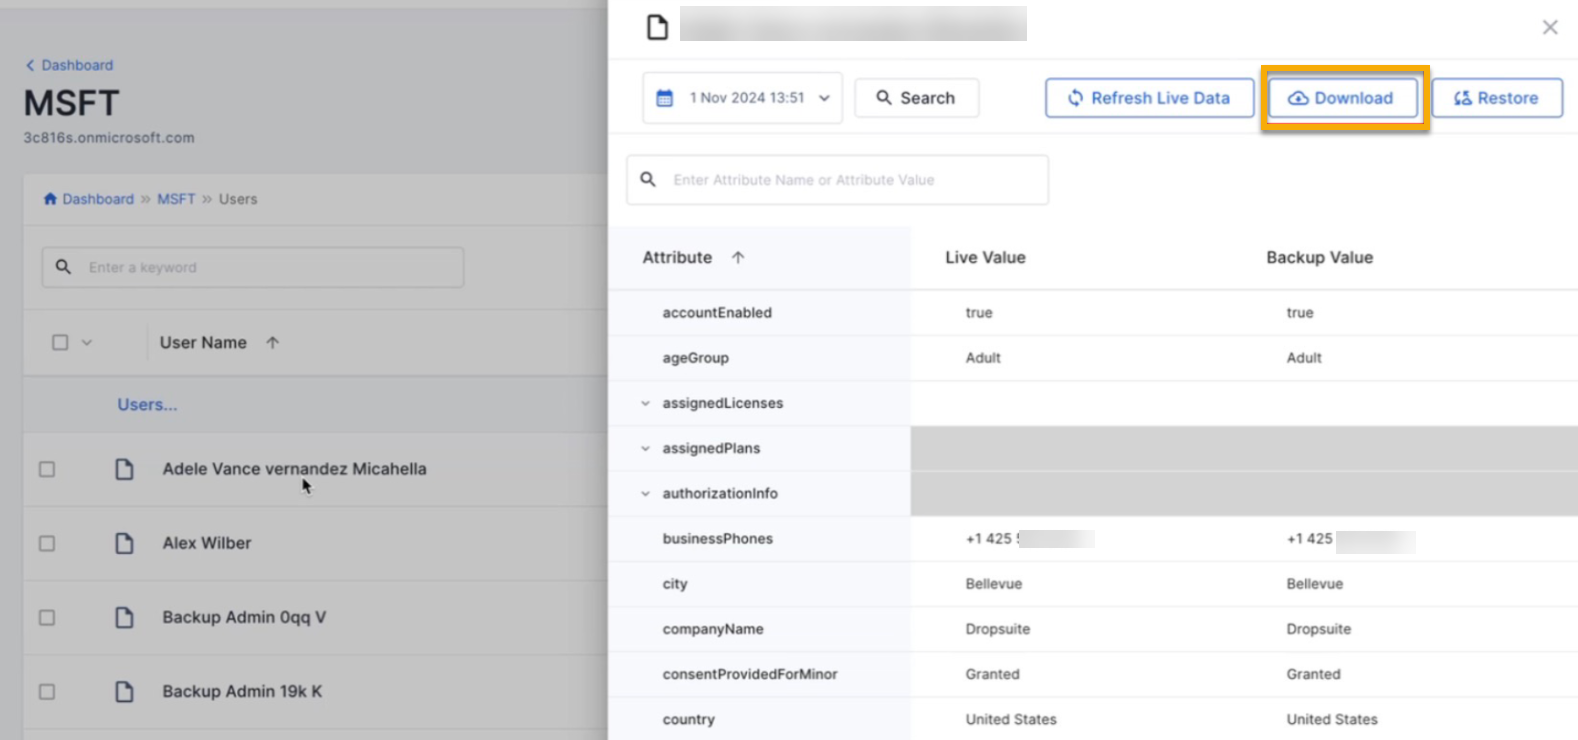Expand the assignedLicenses attribute row
The height and width of the screenshot is (740, 1578).
pyautogui.click(x=645, y=404)
